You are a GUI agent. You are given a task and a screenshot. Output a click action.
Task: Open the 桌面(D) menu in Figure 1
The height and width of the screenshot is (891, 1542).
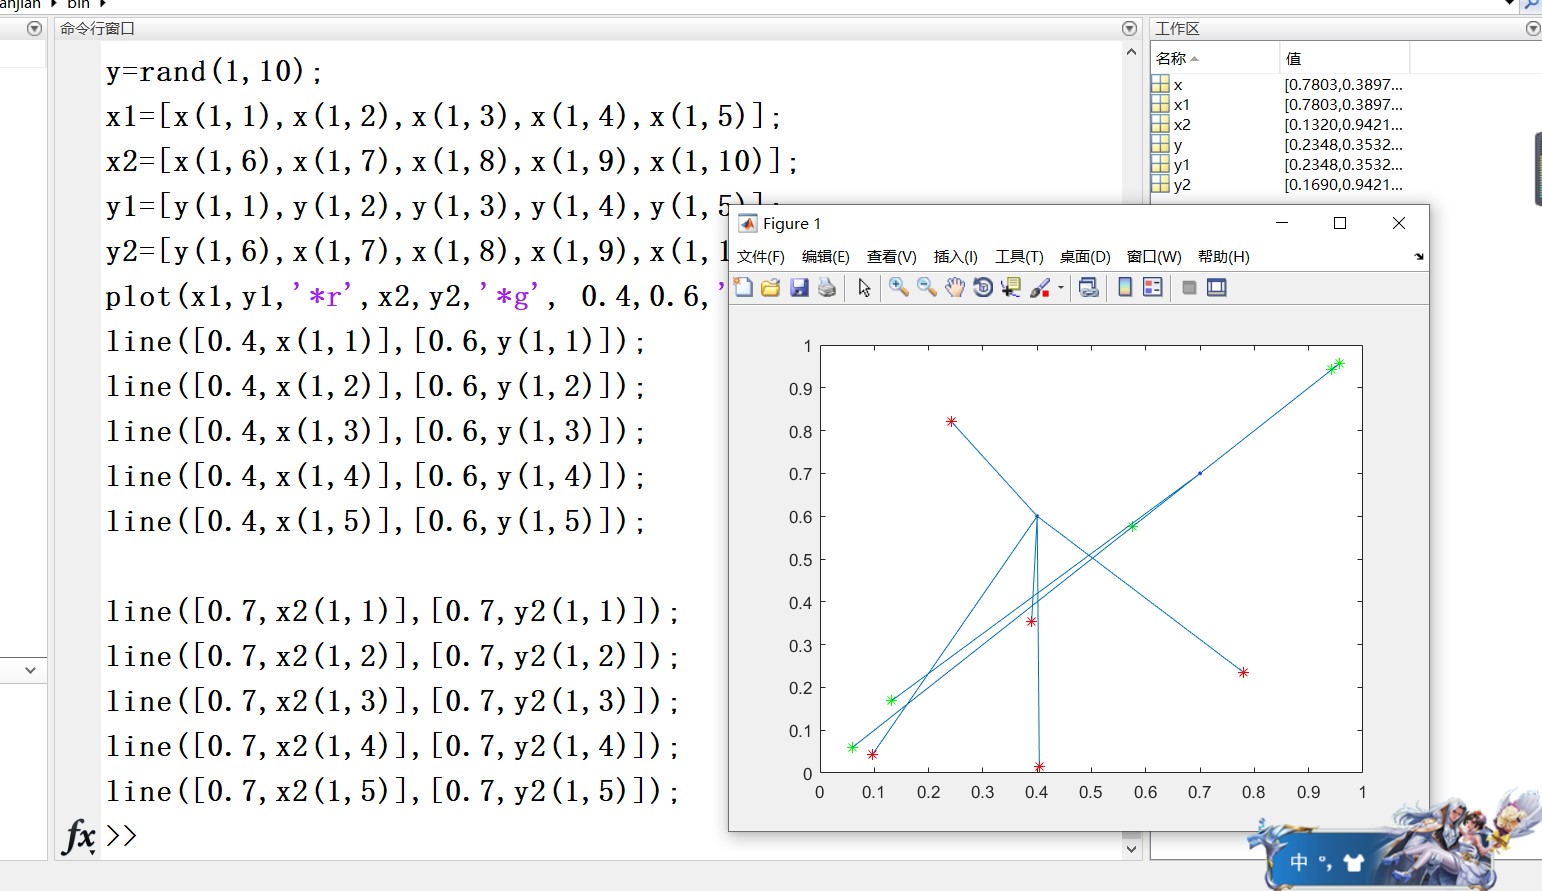[x=1085, y=257]
